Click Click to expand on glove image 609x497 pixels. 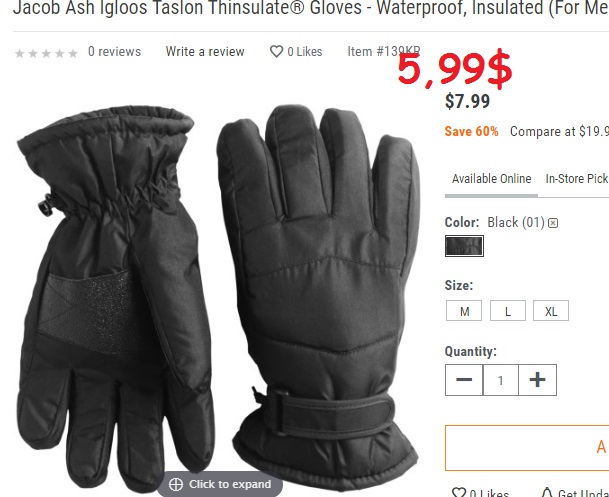coord(220,484)
